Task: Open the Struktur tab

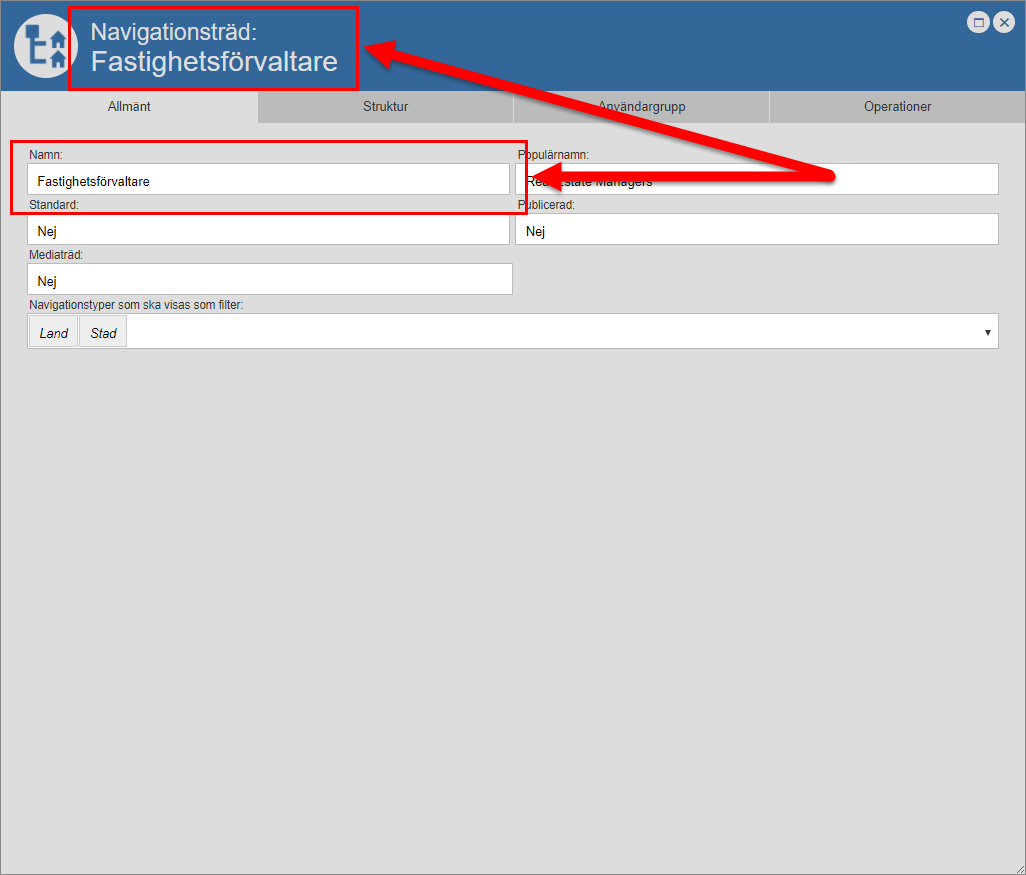Action: coord(385,107)
